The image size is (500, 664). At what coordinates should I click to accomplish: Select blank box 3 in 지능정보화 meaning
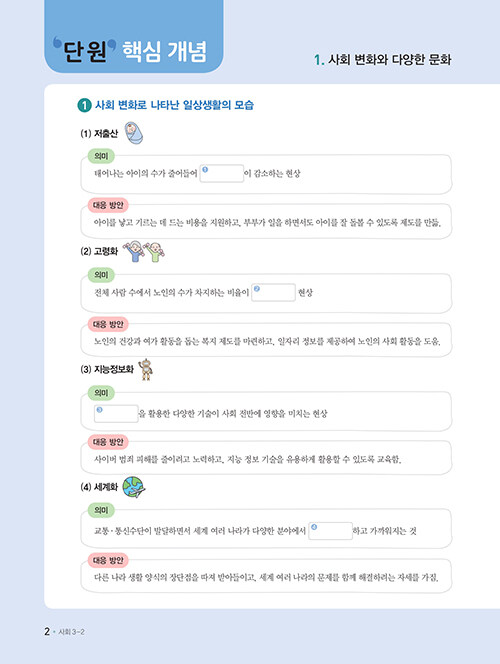(116, 414)
